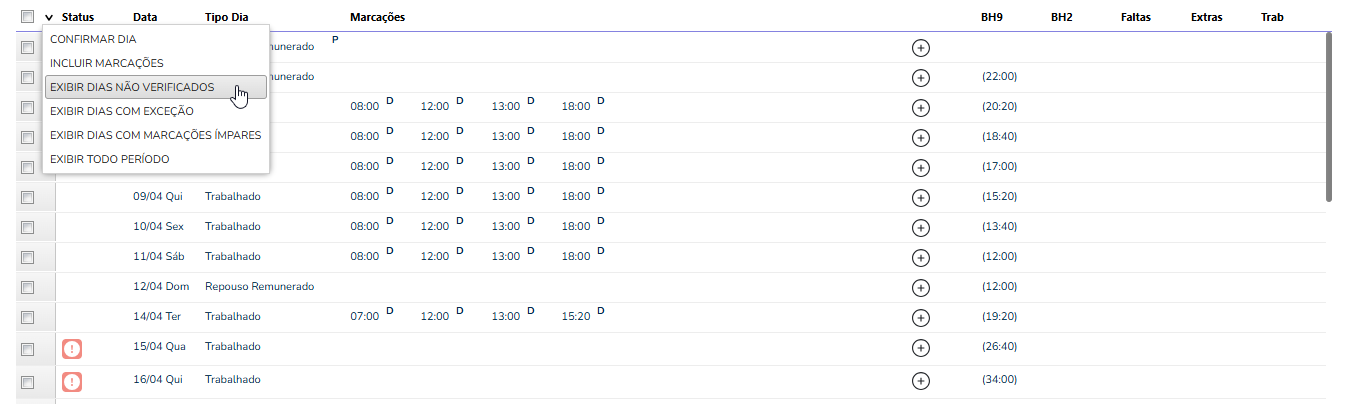Click the plus icon on the 14/04 Ter row

921,317
